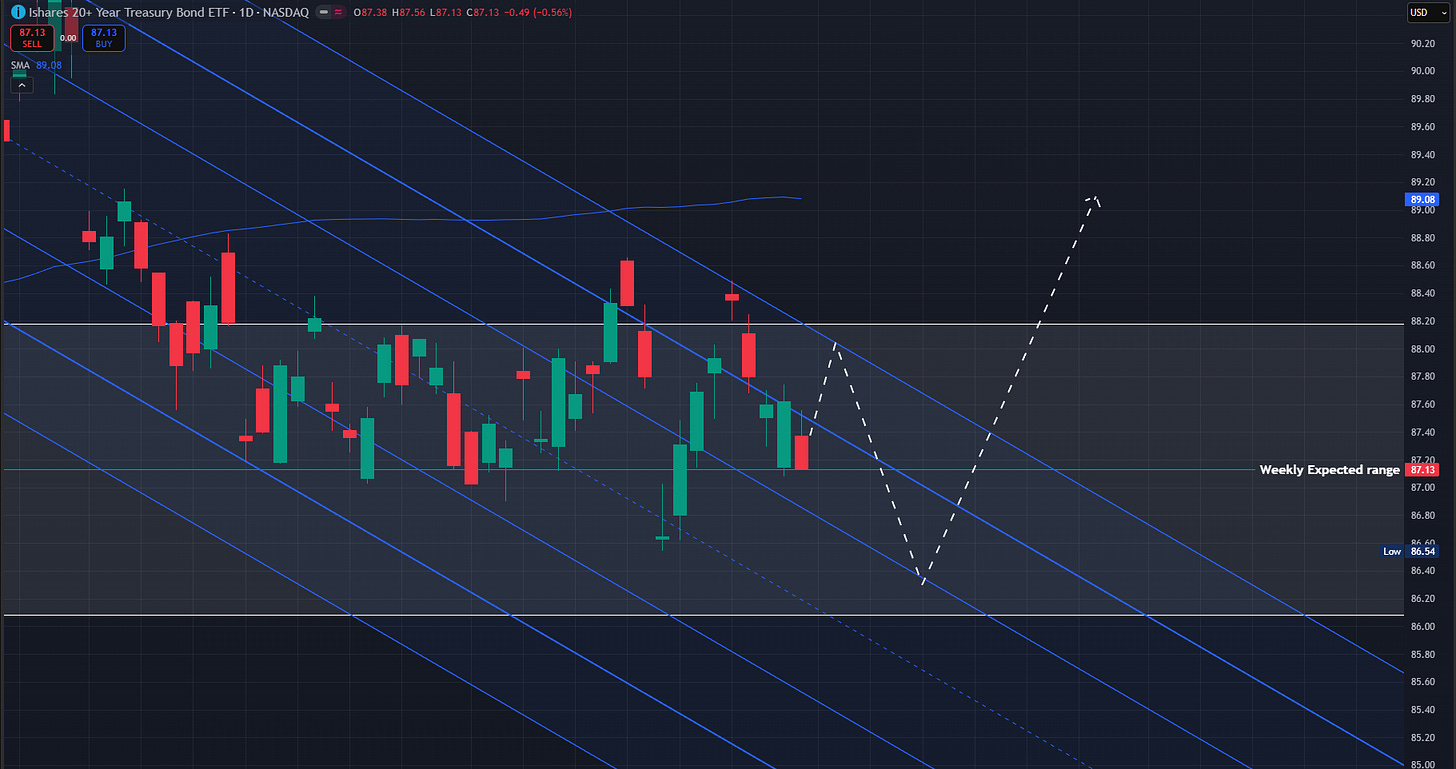1456x769 pixels.
Task: Click the 88.20 price axis label
Action: [x=1422, y=321]
